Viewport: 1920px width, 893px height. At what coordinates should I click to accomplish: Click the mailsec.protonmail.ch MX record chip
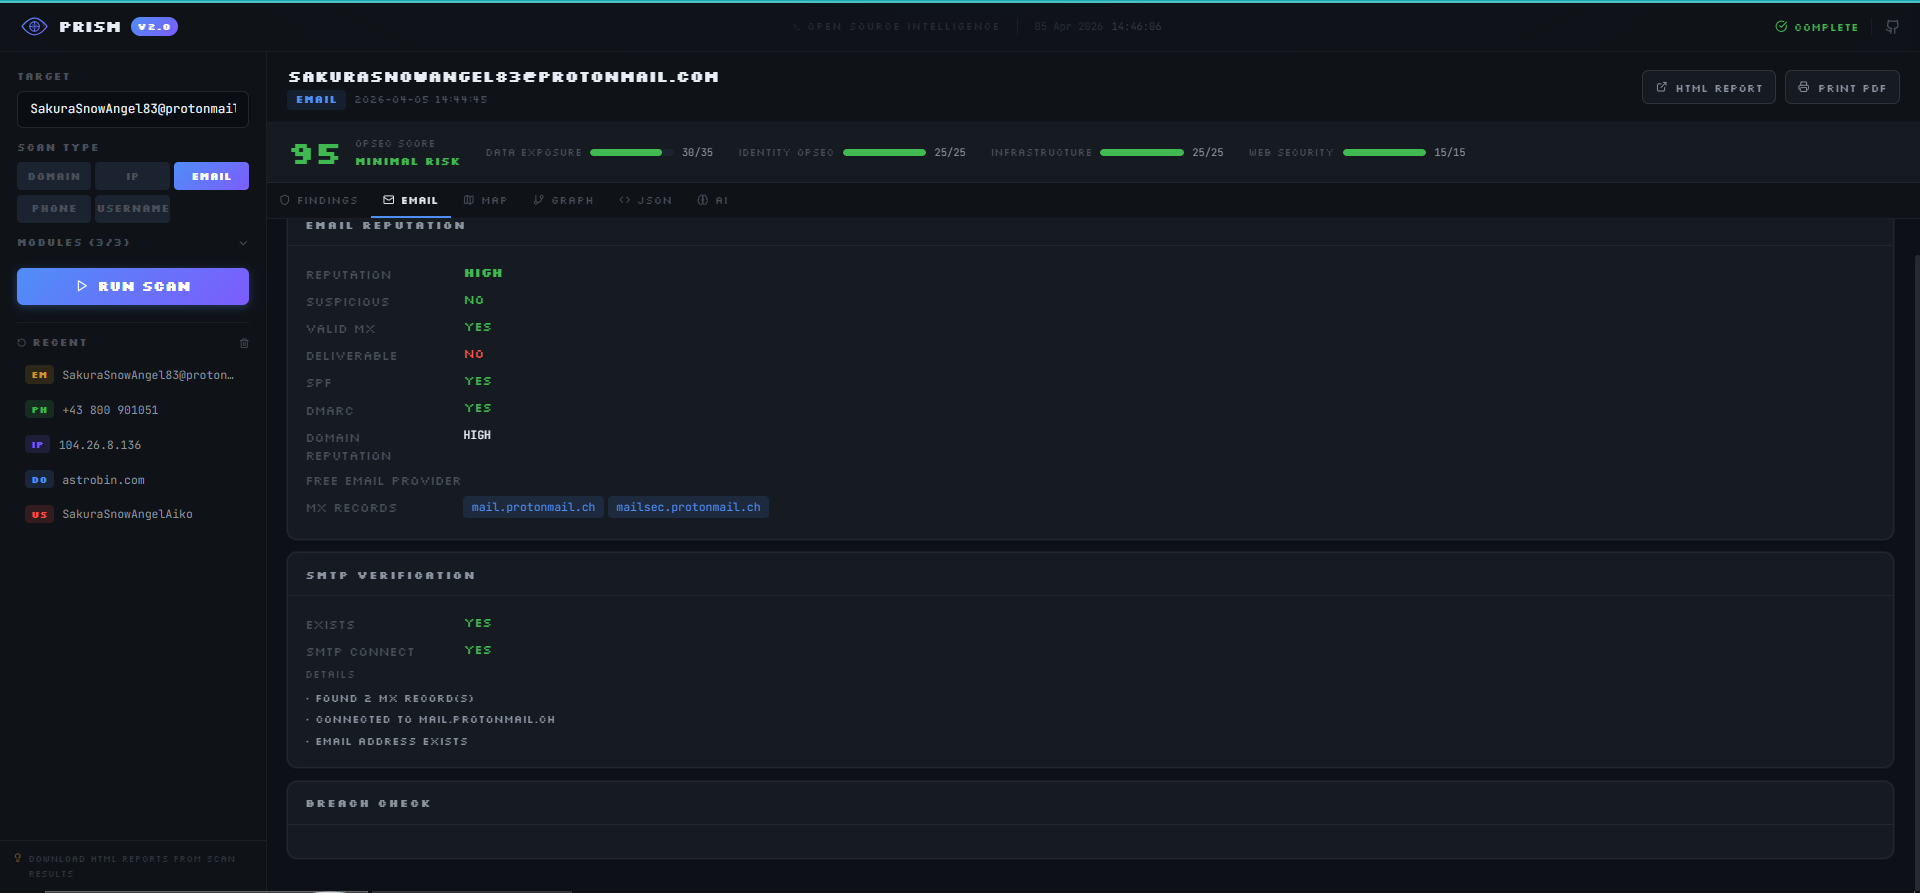click(x=688, y=507)
